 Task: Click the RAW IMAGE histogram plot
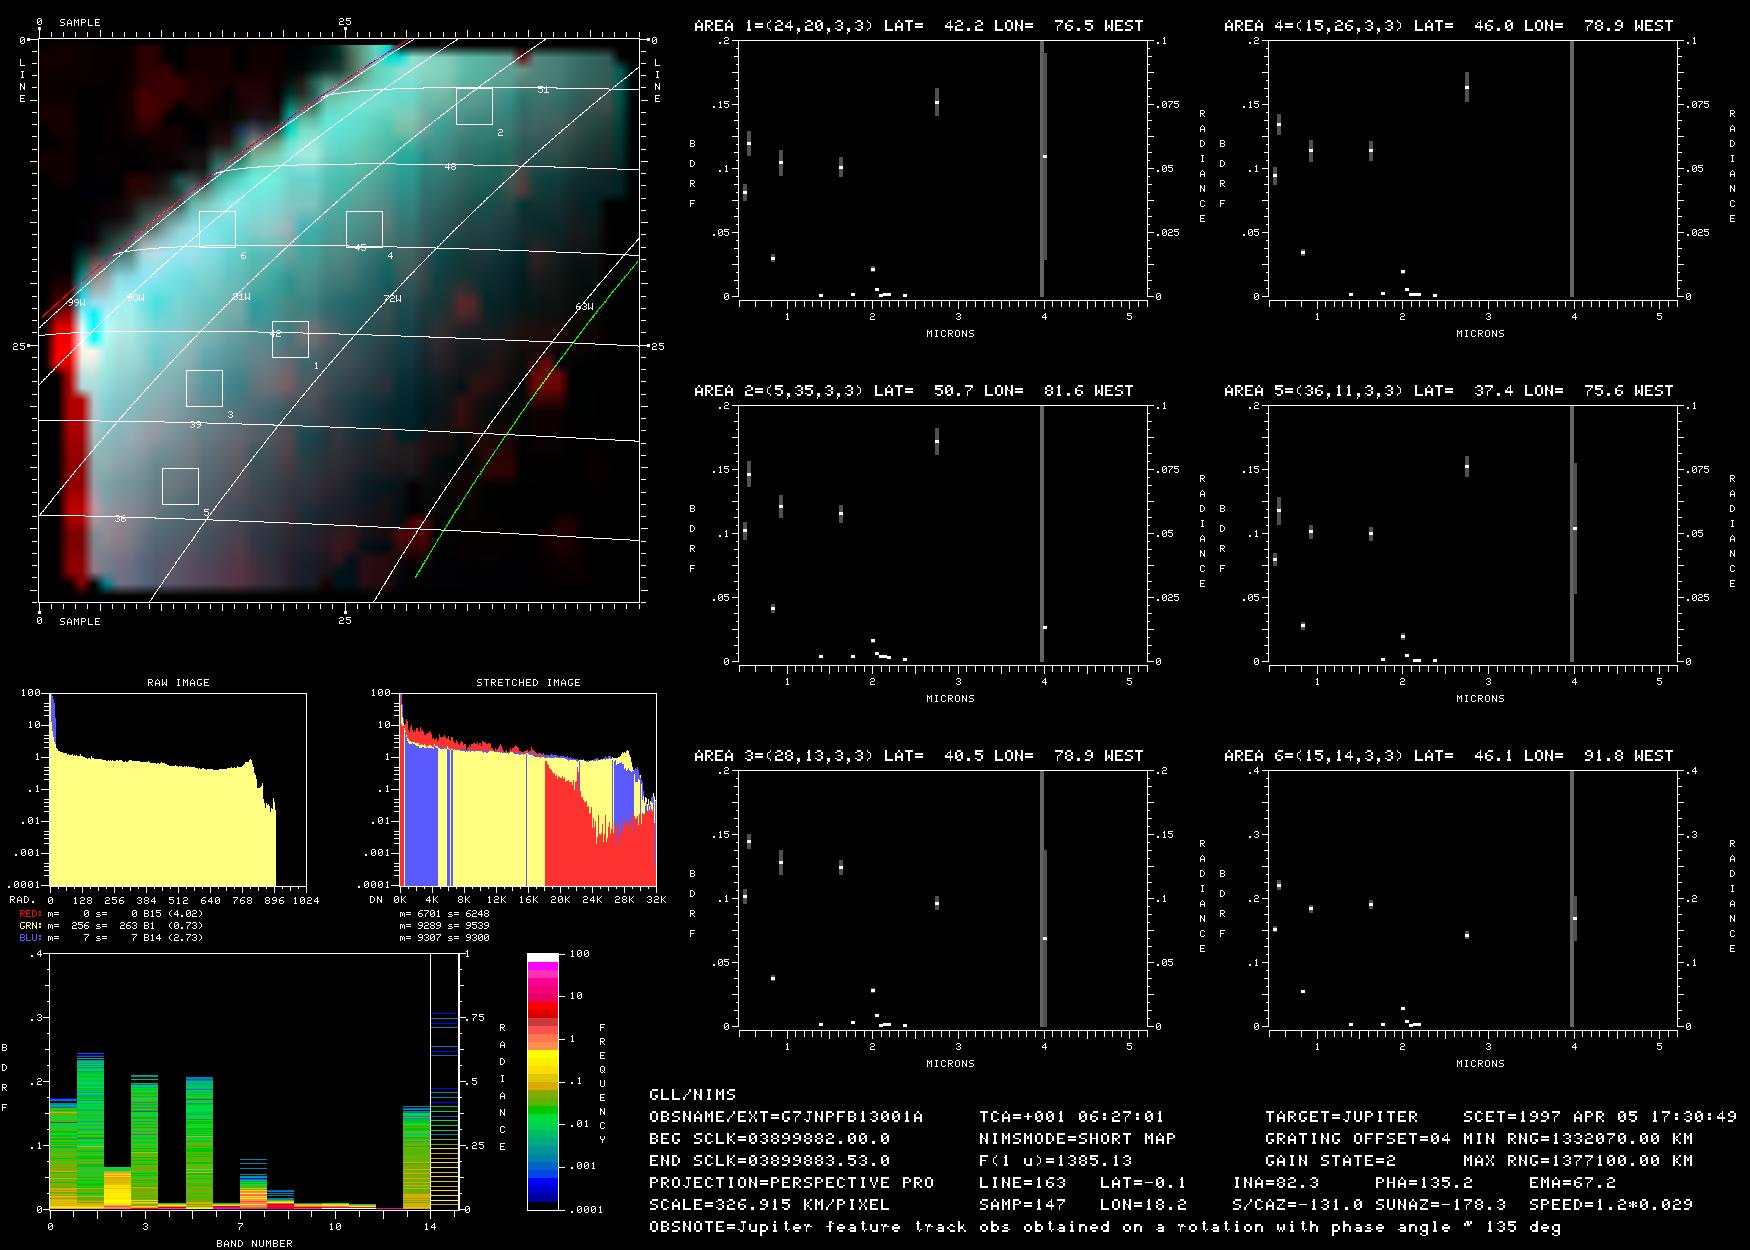click(178, 789)
